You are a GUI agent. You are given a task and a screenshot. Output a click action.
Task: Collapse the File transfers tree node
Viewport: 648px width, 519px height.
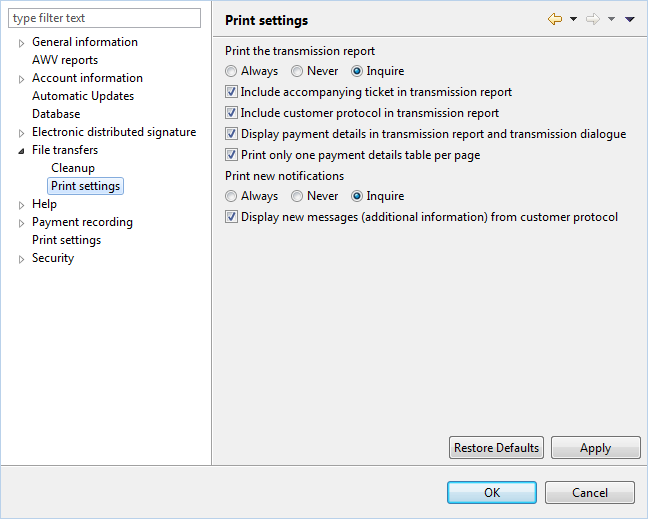coord(21,151)
